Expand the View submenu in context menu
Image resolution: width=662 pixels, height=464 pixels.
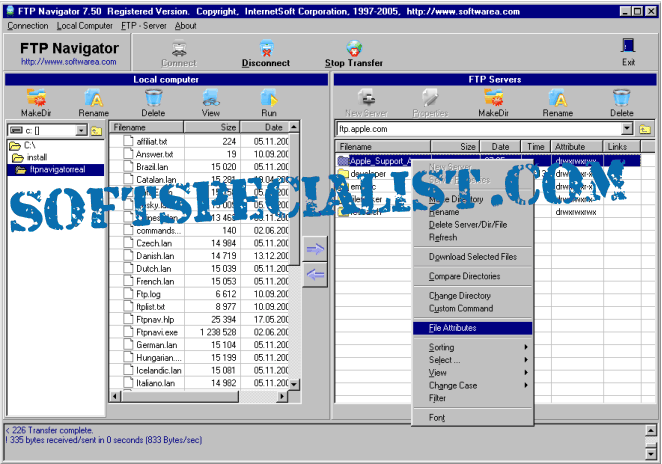472,372
